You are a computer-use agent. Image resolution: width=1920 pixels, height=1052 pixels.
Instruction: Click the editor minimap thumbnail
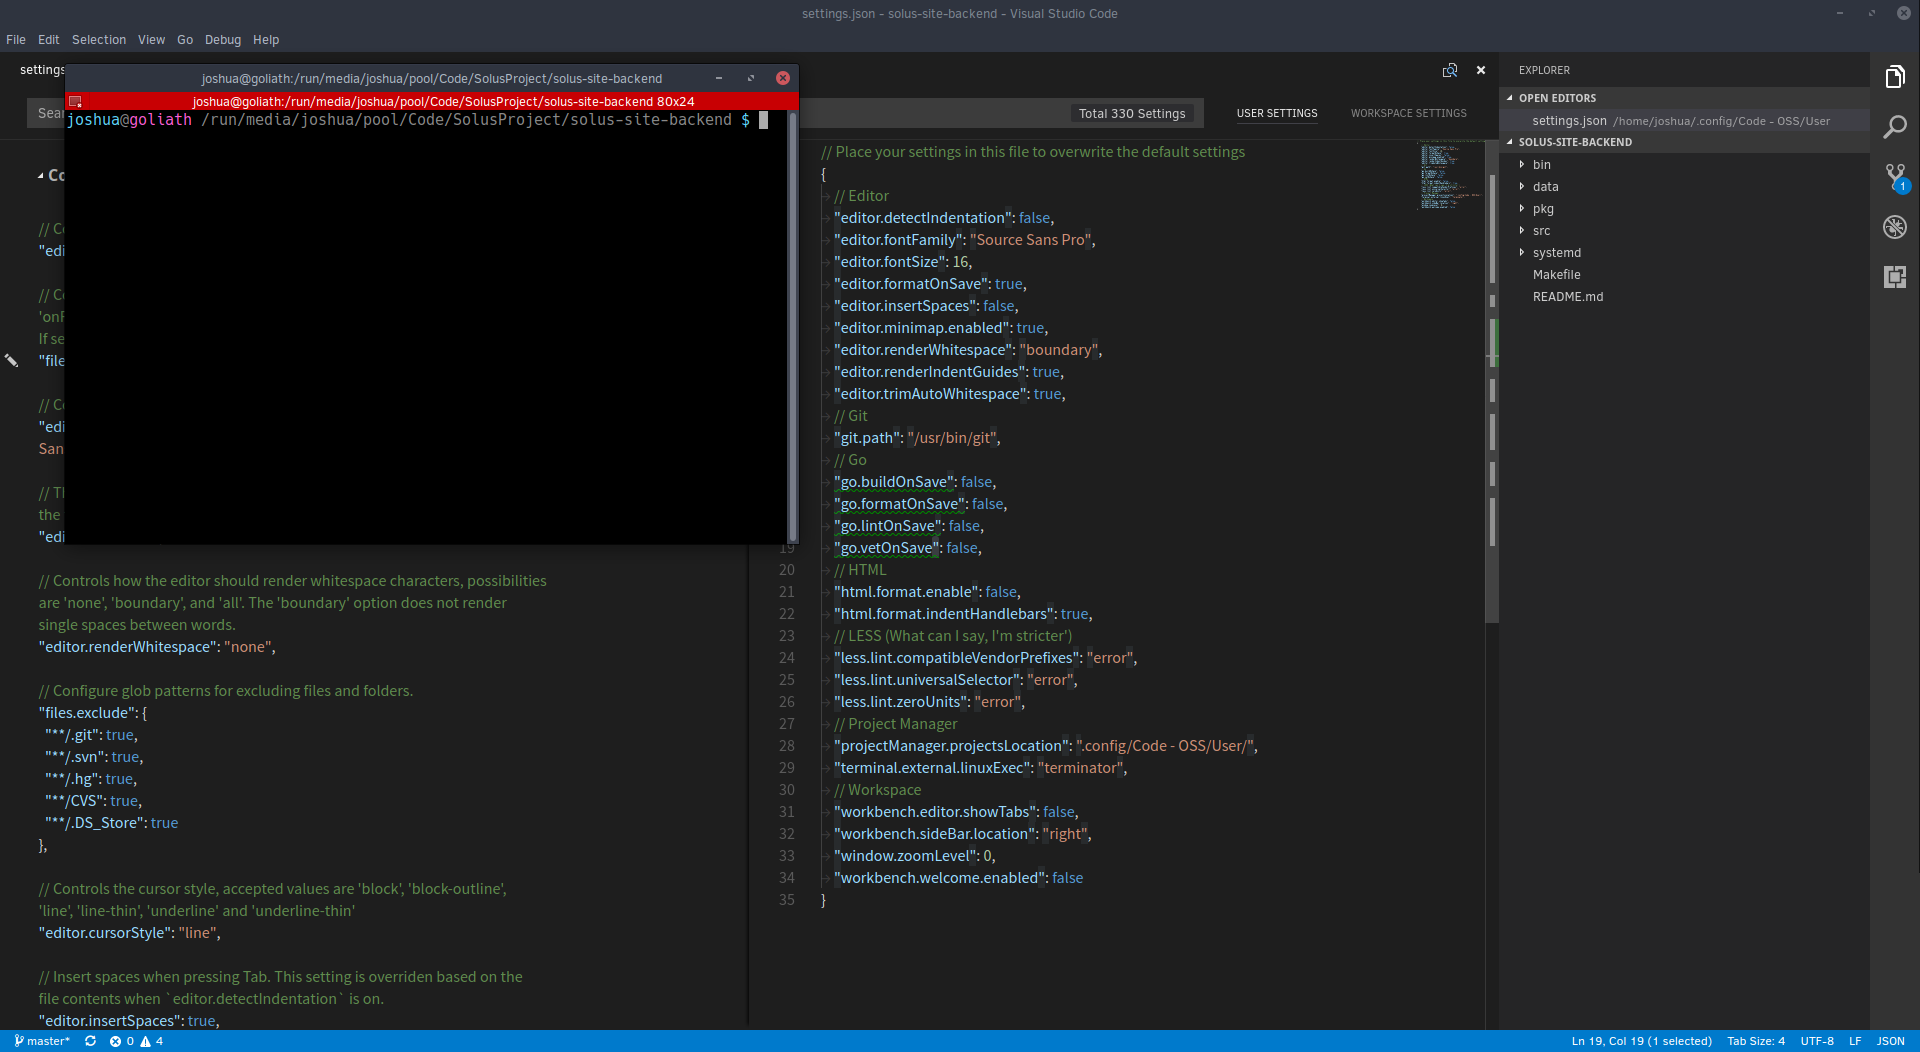[1450, 176]
